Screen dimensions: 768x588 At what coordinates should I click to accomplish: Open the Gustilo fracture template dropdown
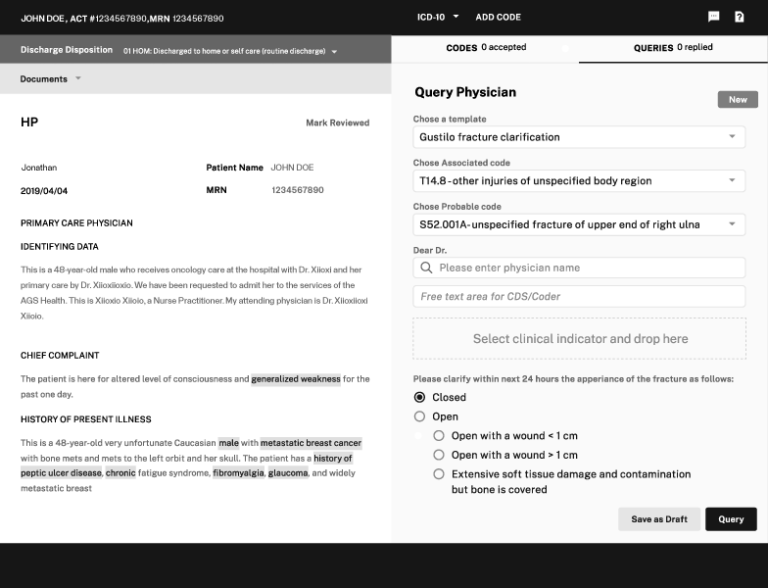coord(579,137)
